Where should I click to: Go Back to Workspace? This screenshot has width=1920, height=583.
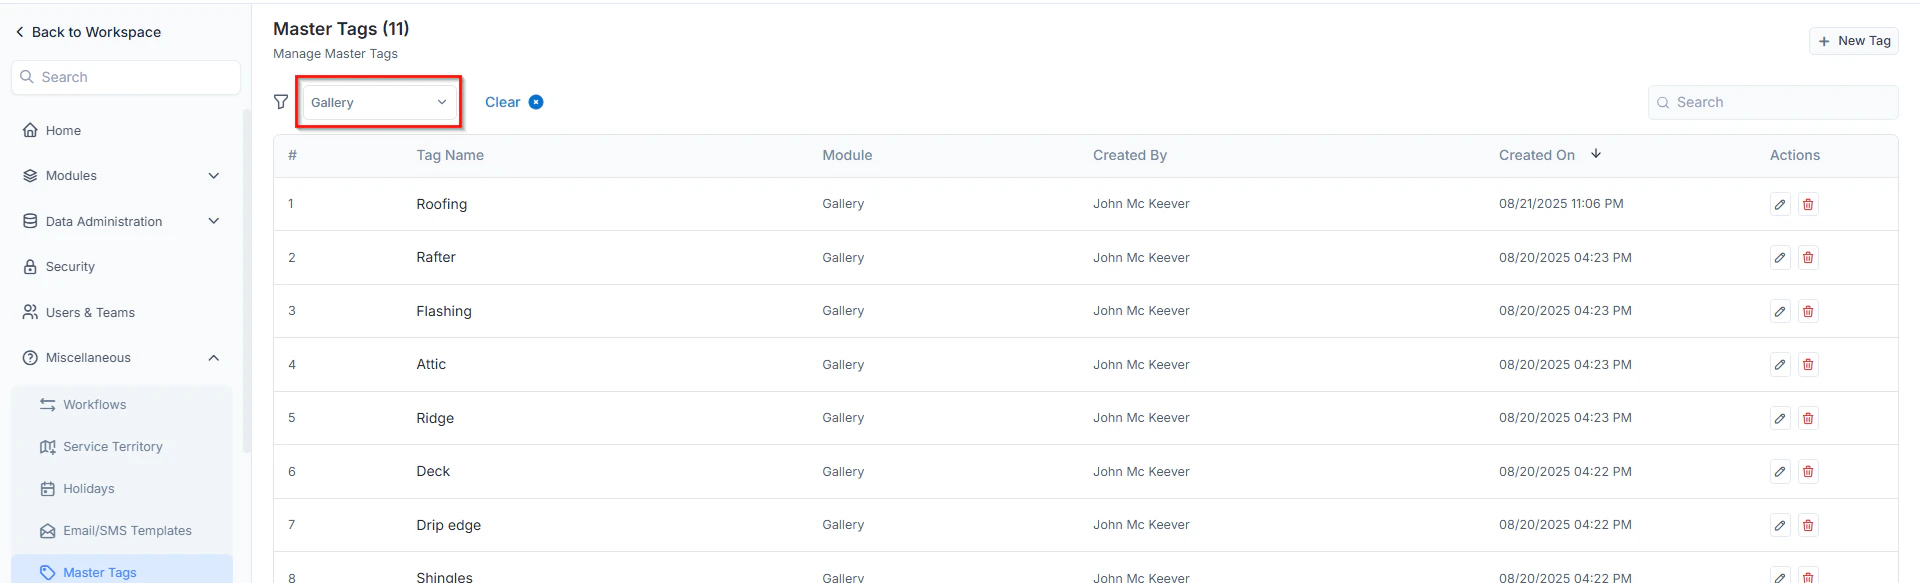point(88,32)
